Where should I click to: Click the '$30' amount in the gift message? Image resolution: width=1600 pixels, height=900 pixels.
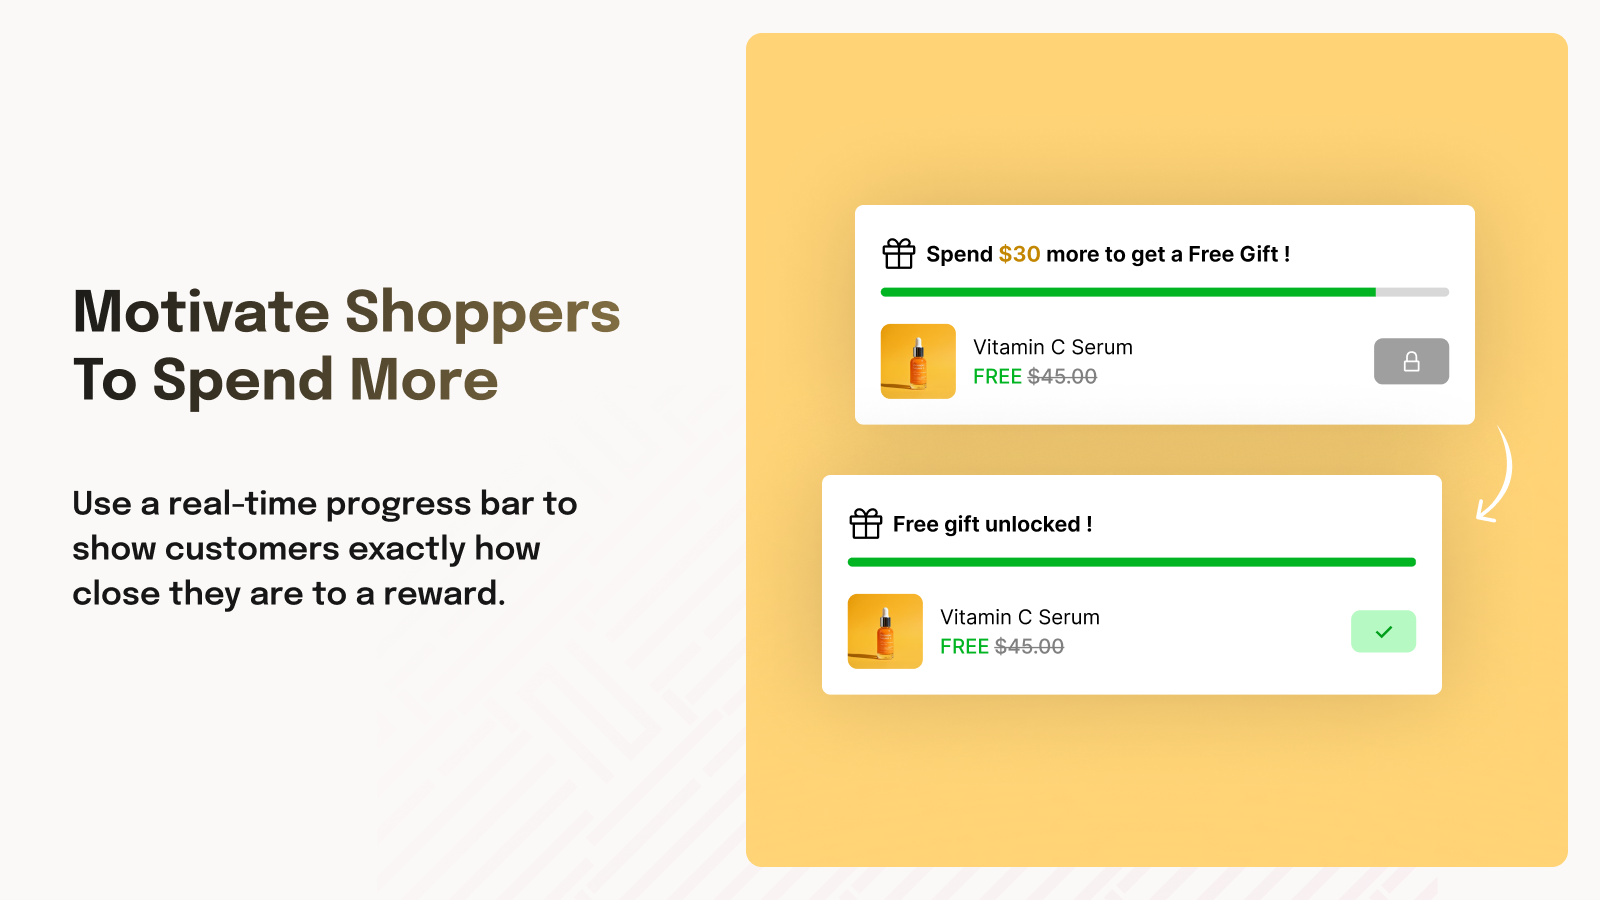click(1019, 254)
